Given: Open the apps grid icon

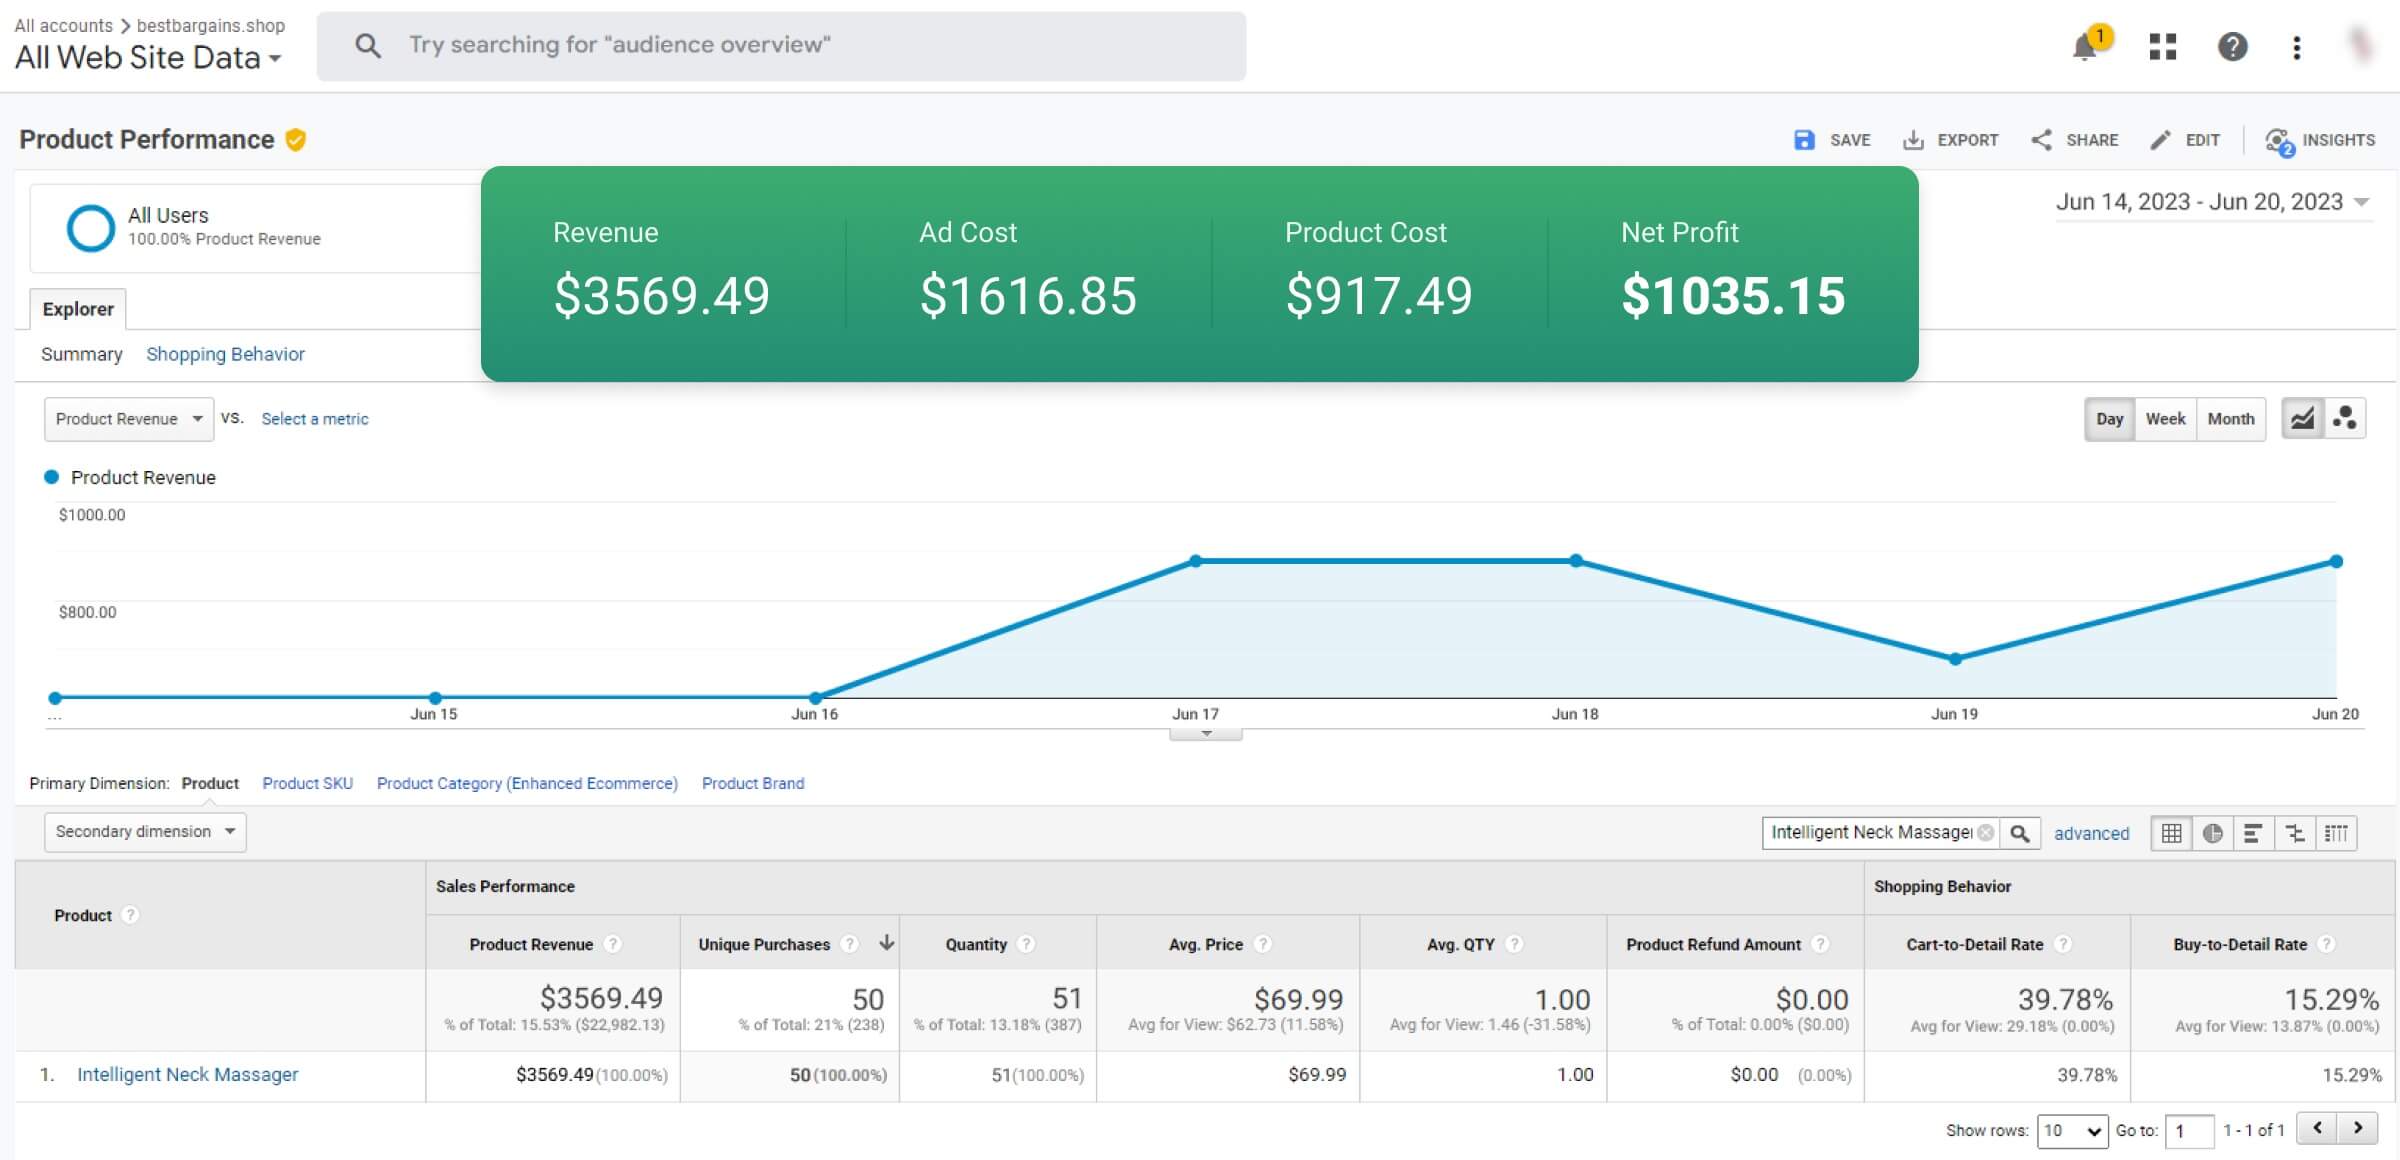Looking at the screenshot, I should click(x=2162, y=47).
